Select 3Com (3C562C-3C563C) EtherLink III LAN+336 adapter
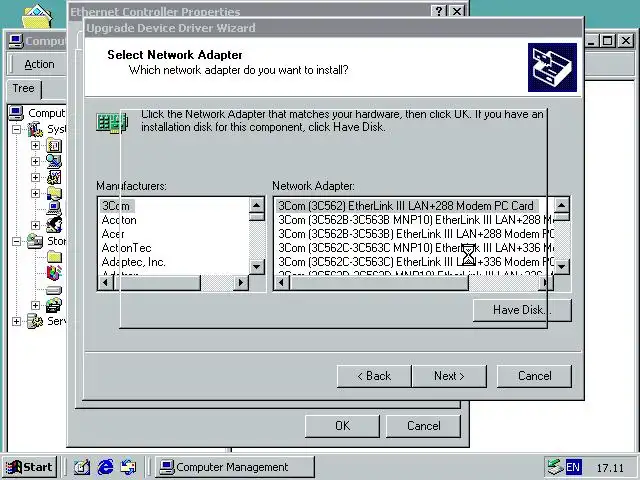Image resolution: width=640 pixels, height=480 pixels. tap(415, 262)
